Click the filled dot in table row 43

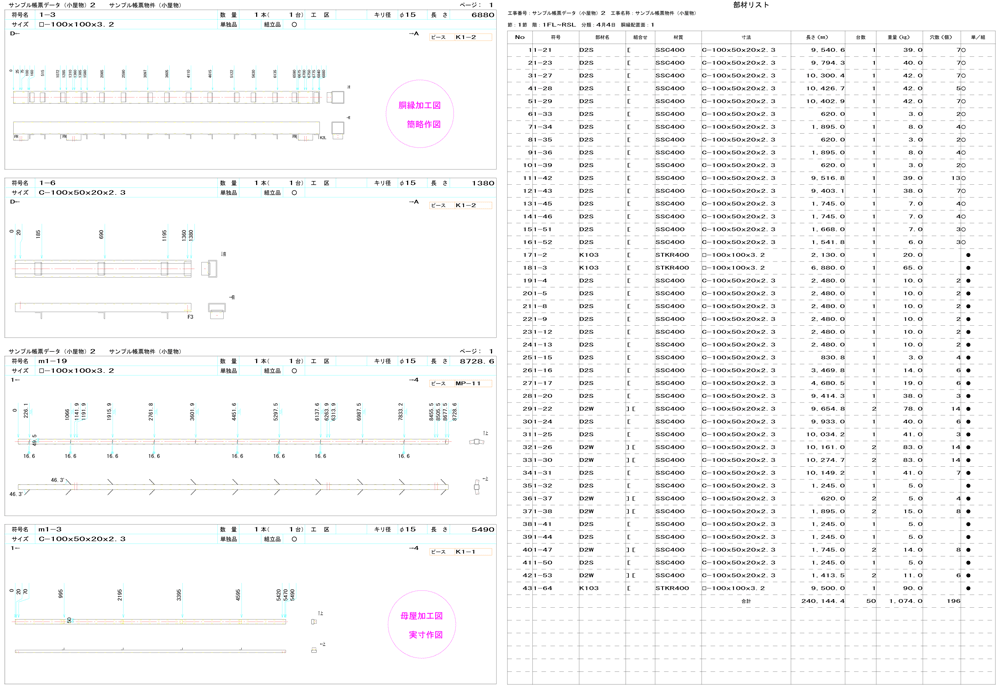968,588
